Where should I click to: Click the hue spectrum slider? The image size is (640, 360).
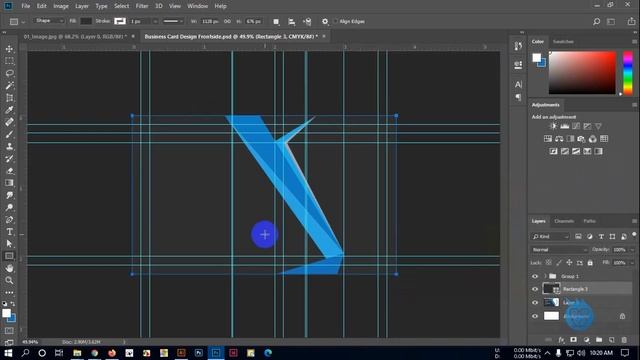pyautogui.click(x=628, y=73)
